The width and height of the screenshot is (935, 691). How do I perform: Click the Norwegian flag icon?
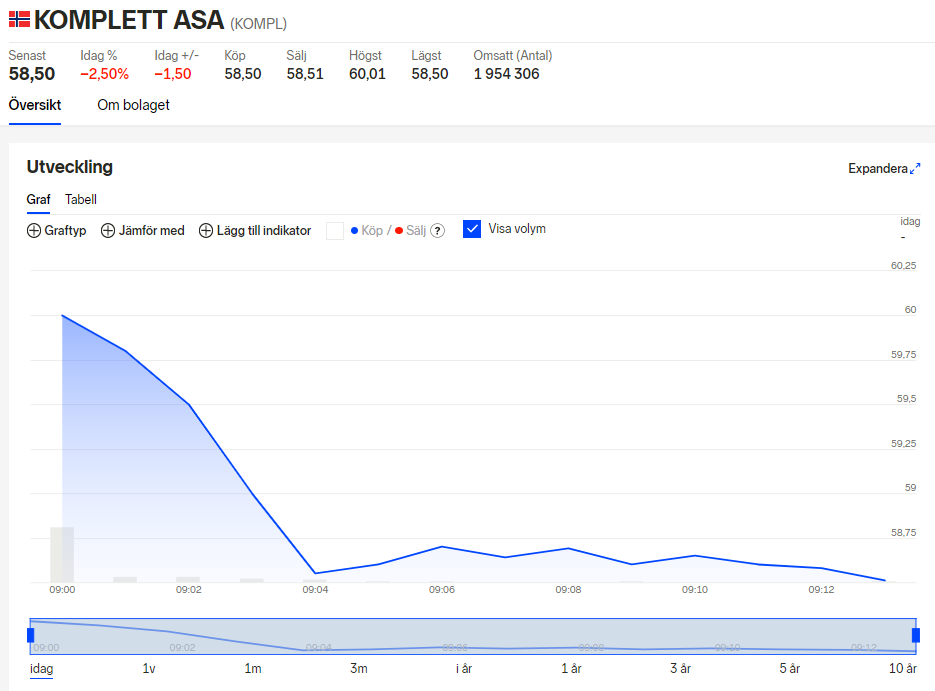tap(19, 19)
